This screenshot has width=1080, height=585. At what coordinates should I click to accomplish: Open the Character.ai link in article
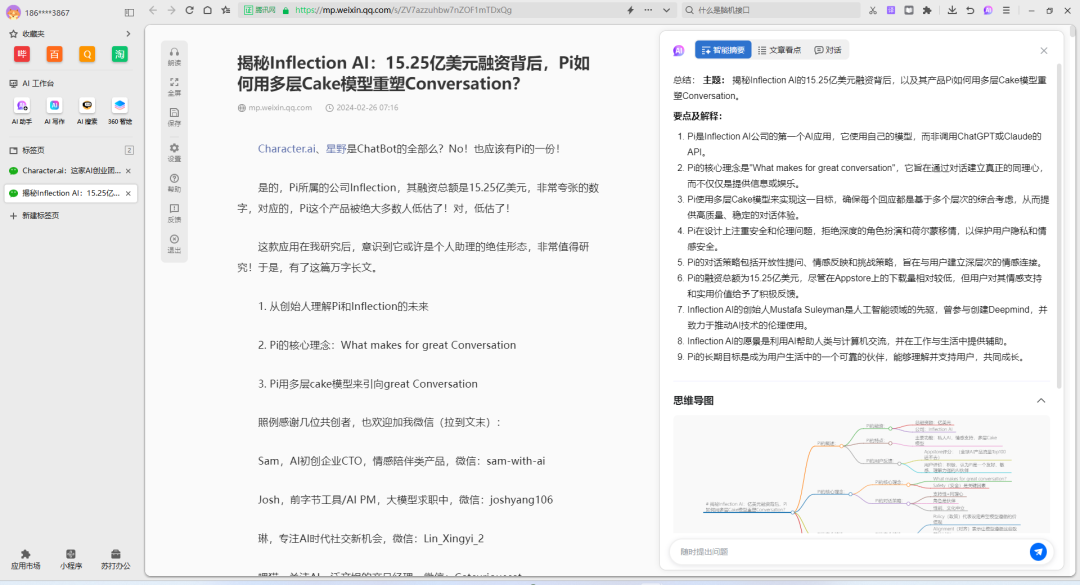[288, 149]
